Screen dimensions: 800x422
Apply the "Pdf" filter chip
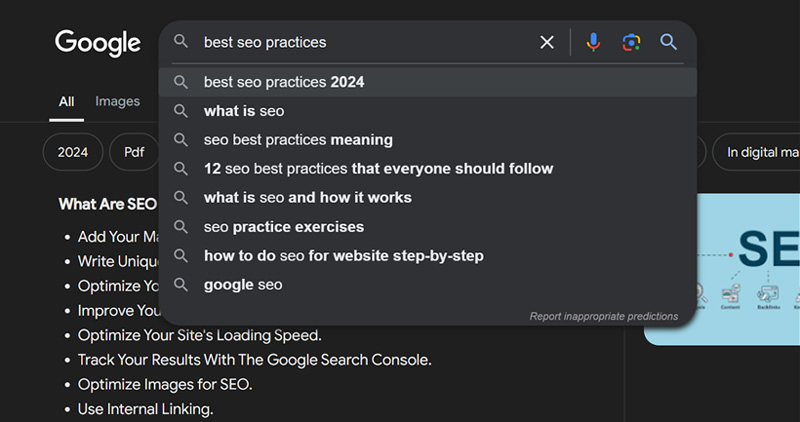pos(134,153)
